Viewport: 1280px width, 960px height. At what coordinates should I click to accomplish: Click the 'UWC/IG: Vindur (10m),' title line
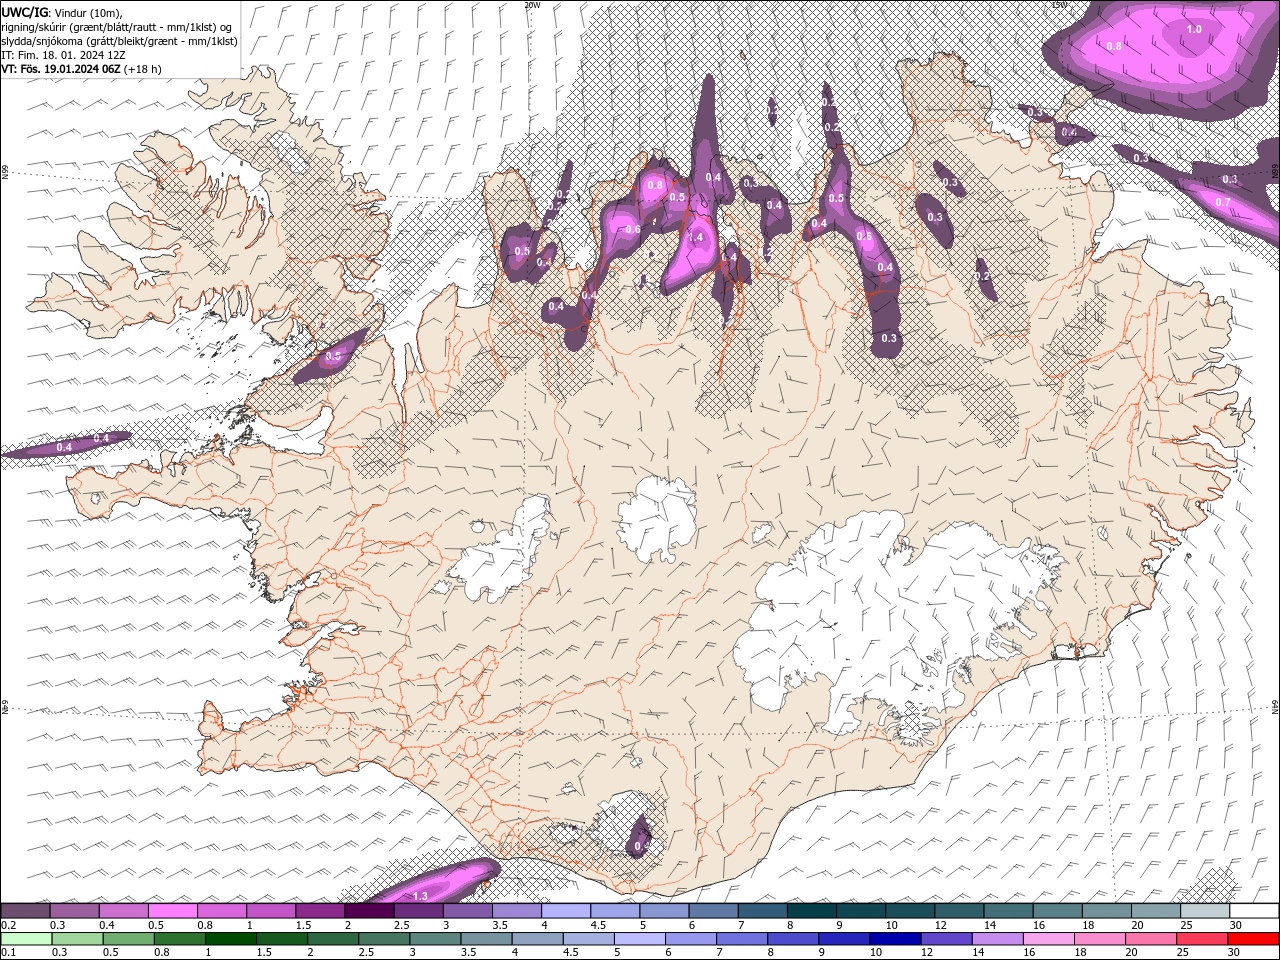point(61,11)
